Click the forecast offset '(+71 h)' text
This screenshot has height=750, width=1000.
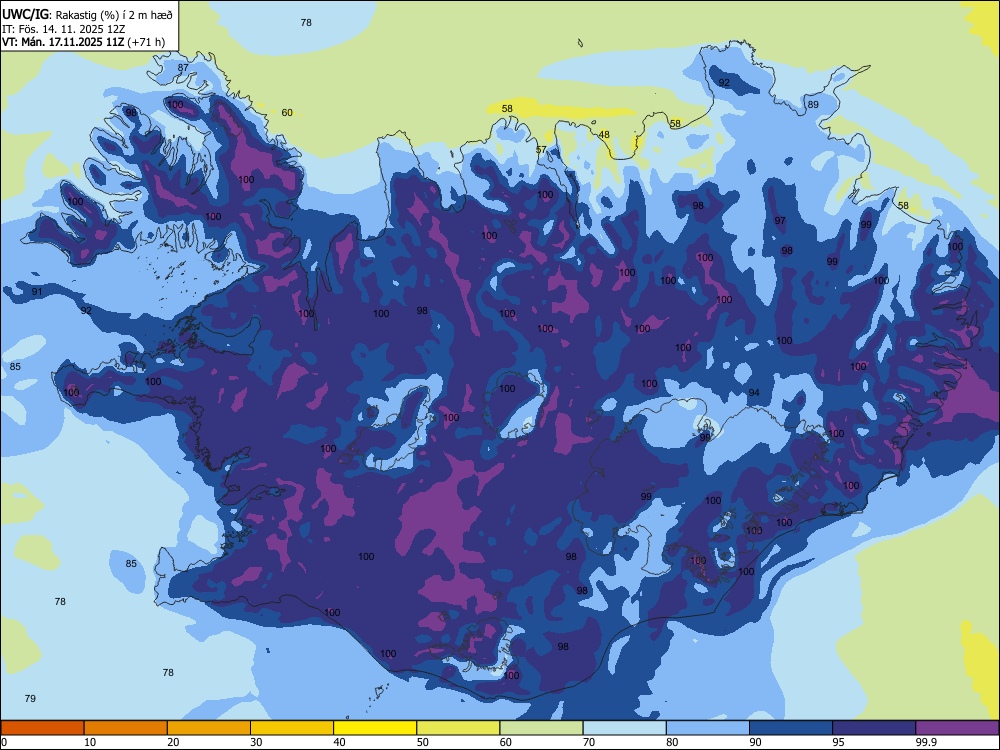coord(146,42)
